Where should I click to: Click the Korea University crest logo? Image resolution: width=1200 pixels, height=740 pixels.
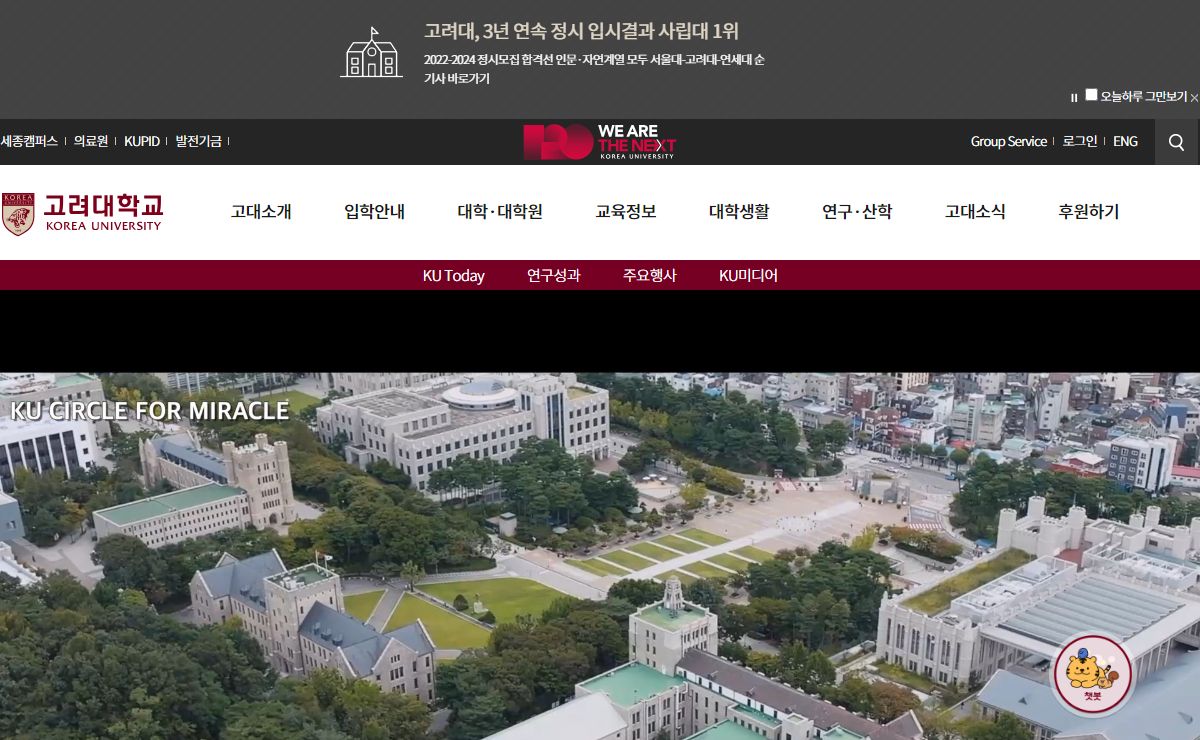click(x=18, y=213)
